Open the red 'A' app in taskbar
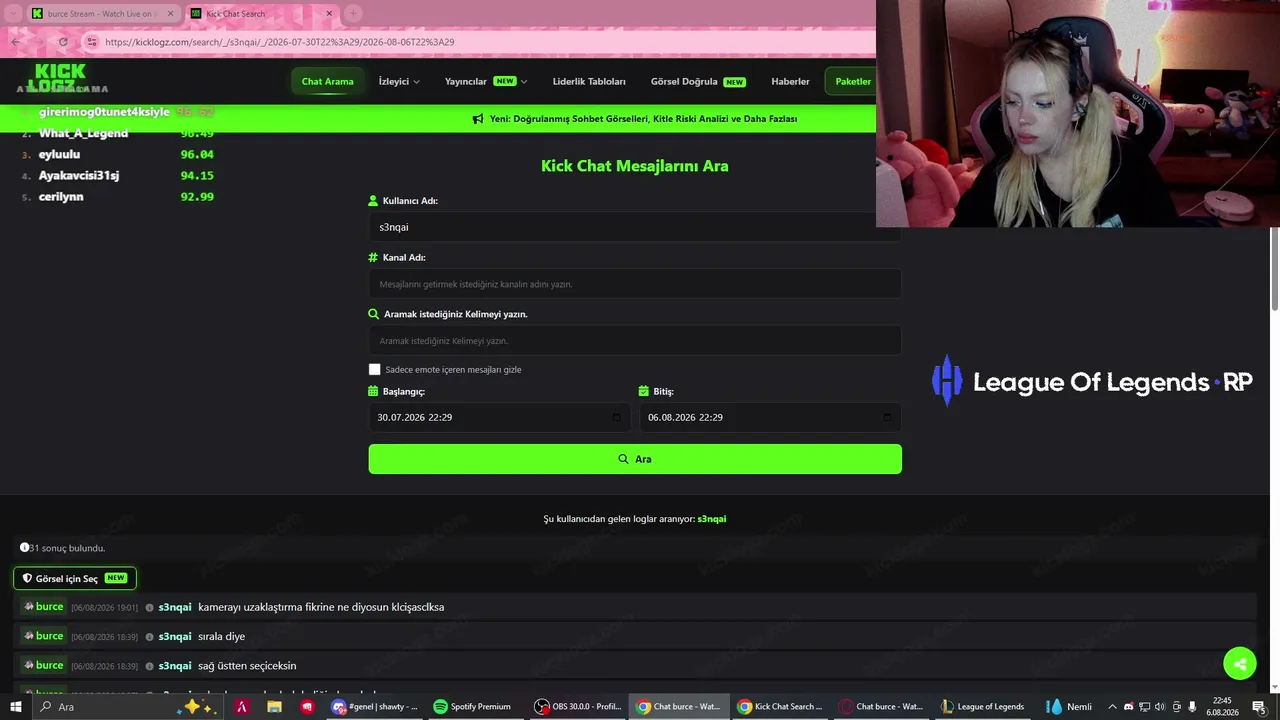The height and width of the screenshot is (720, 1280). pos(241,707)
